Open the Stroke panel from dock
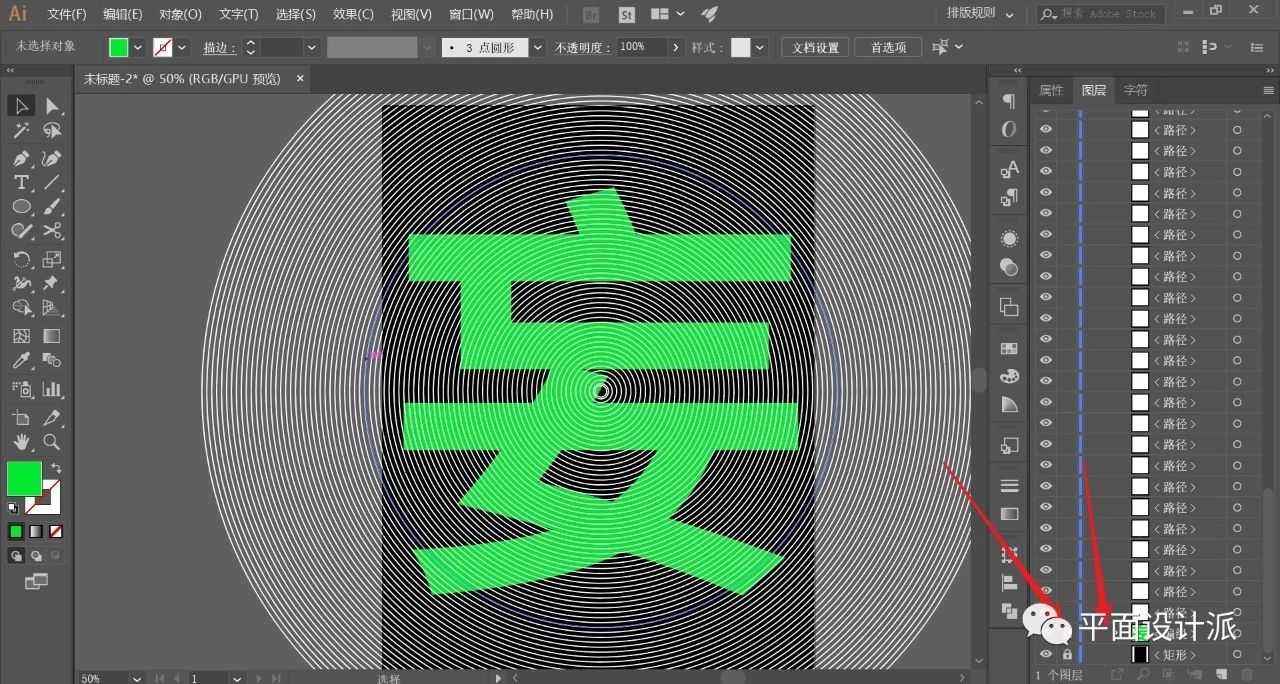Viewport: 1280px width, 684px height. [1009, 486]
